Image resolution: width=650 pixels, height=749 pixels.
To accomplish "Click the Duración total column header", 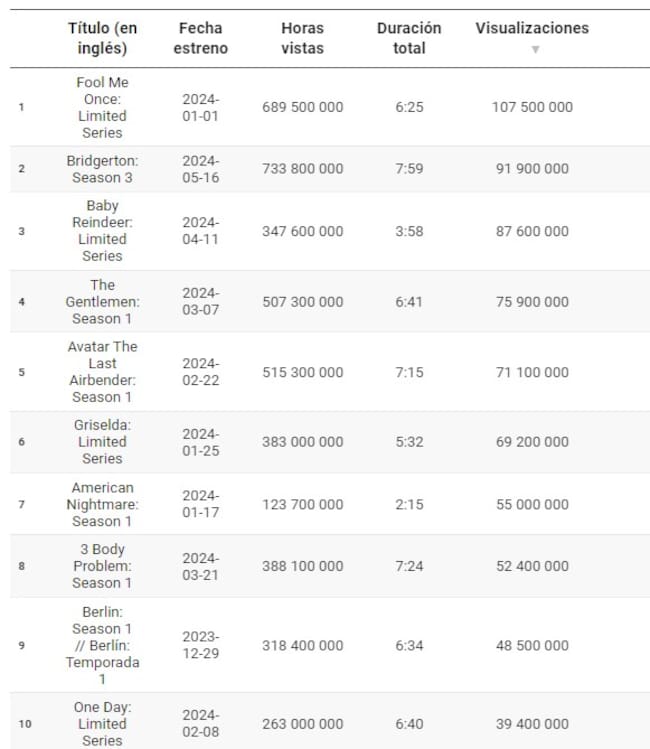I will [x=409, y=38].
